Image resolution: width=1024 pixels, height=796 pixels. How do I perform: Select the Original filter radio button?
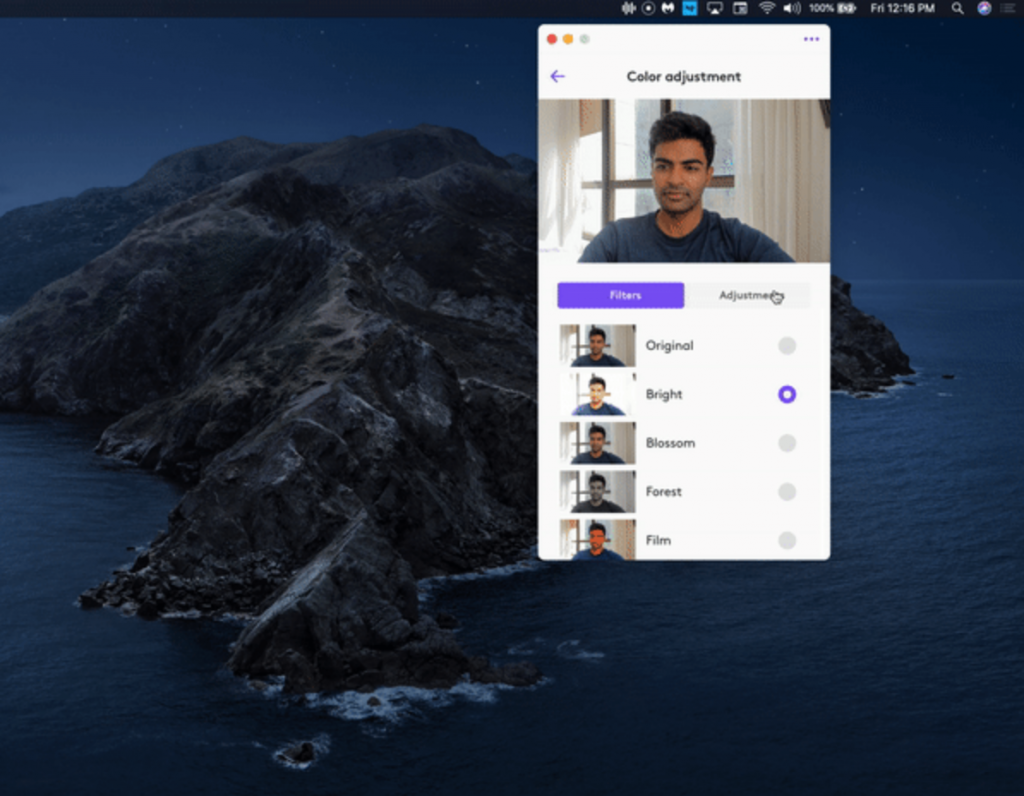click(787, 345)
